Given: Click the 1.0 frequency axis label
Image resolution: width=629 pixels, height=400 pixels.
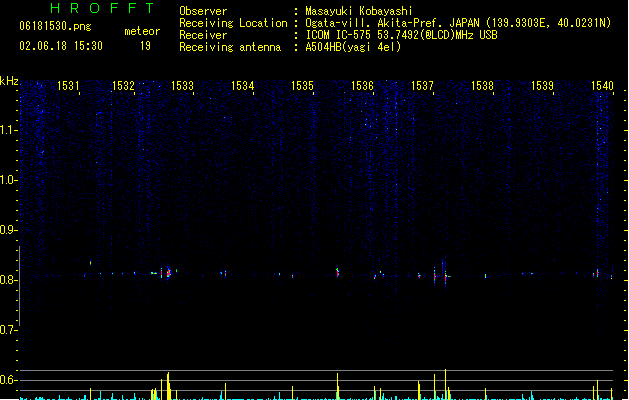Looking at the screenshot, I should point(8,180).
